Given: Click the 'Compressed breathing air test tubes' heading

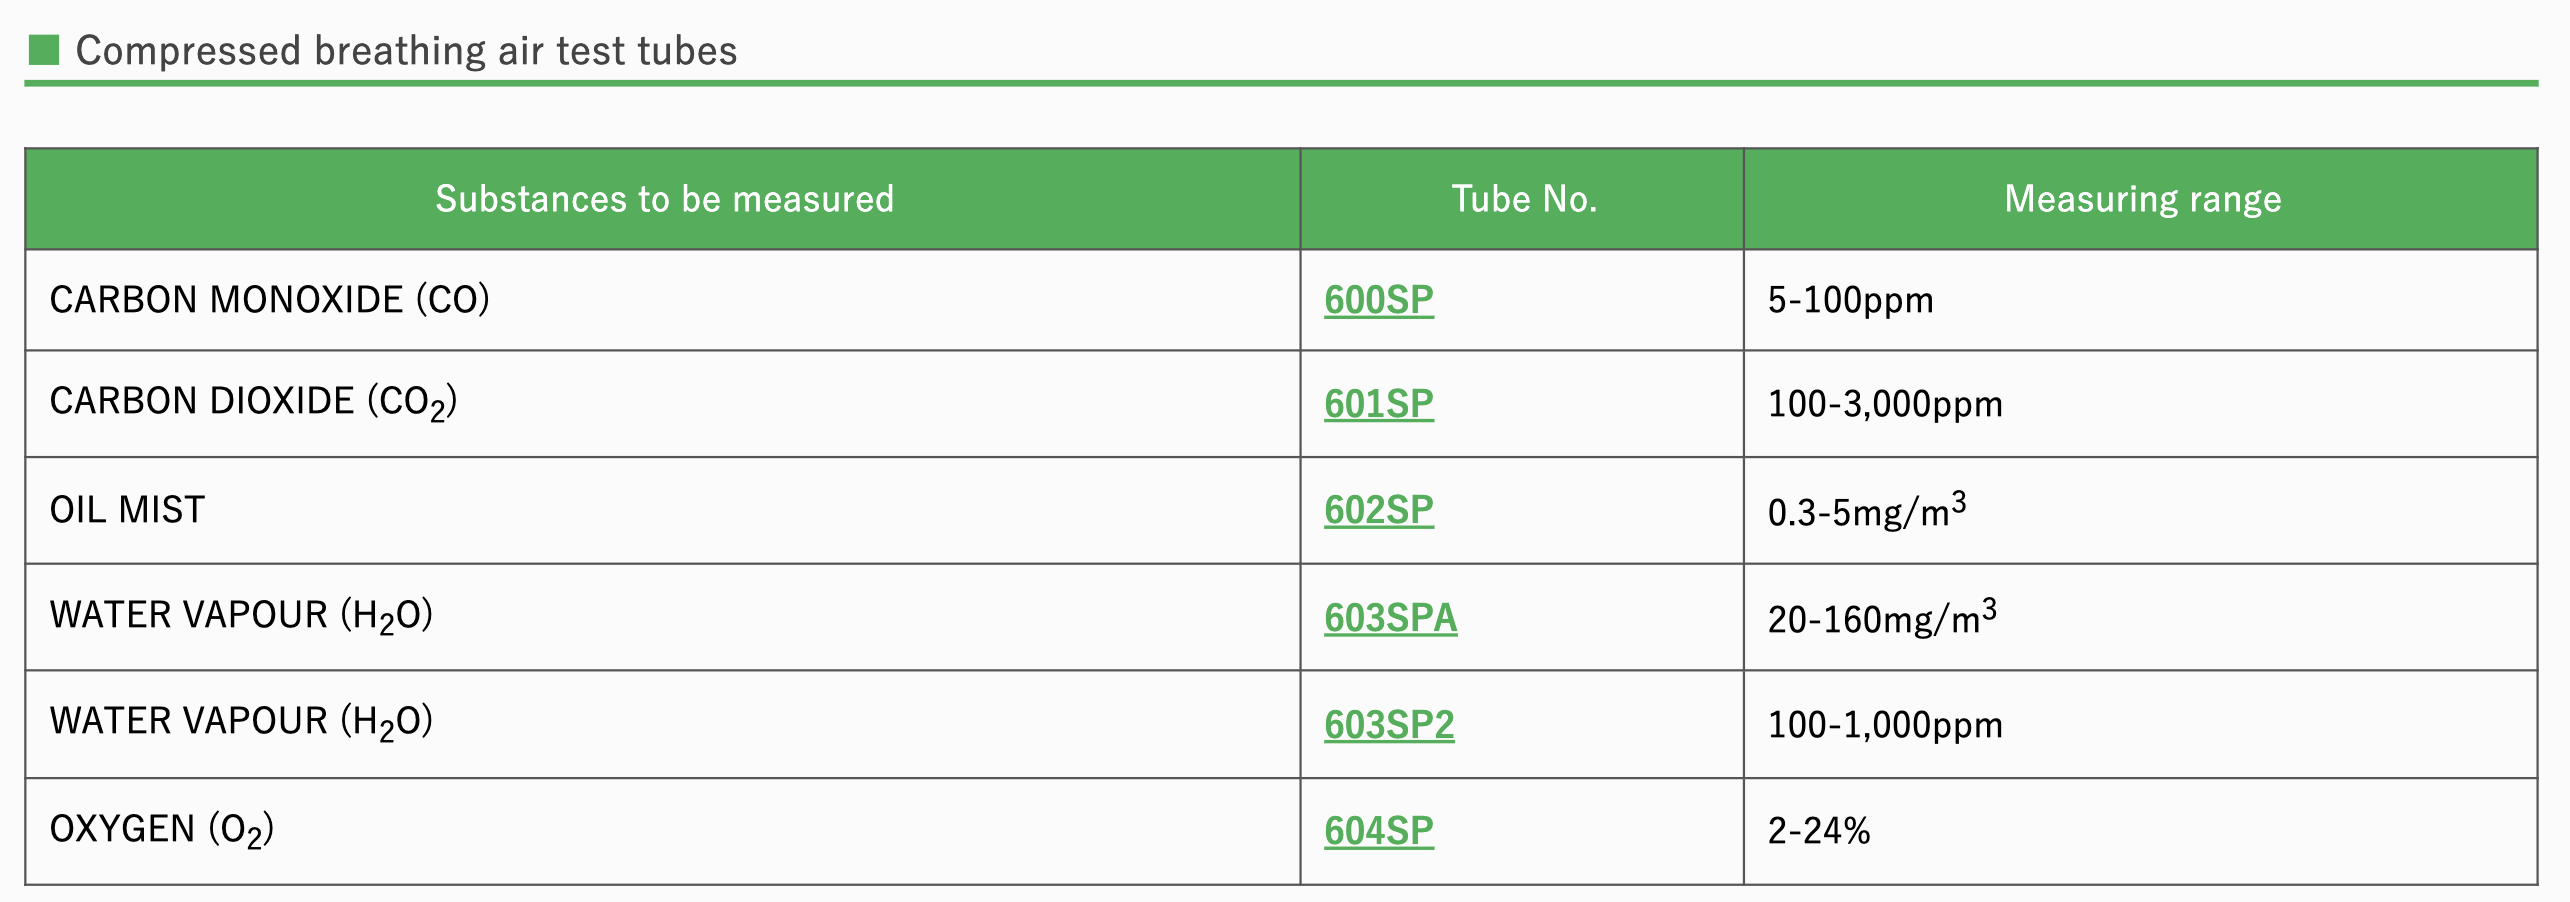Looking at the screenshot, I should click(x=406, y=51).
